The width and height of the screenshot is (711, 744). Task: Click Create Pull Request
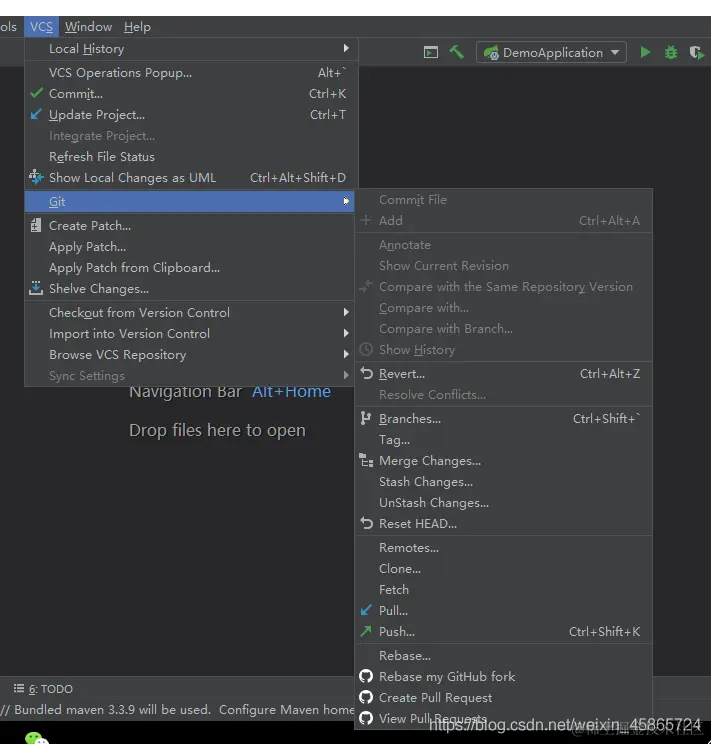click(x=504, y=697)
